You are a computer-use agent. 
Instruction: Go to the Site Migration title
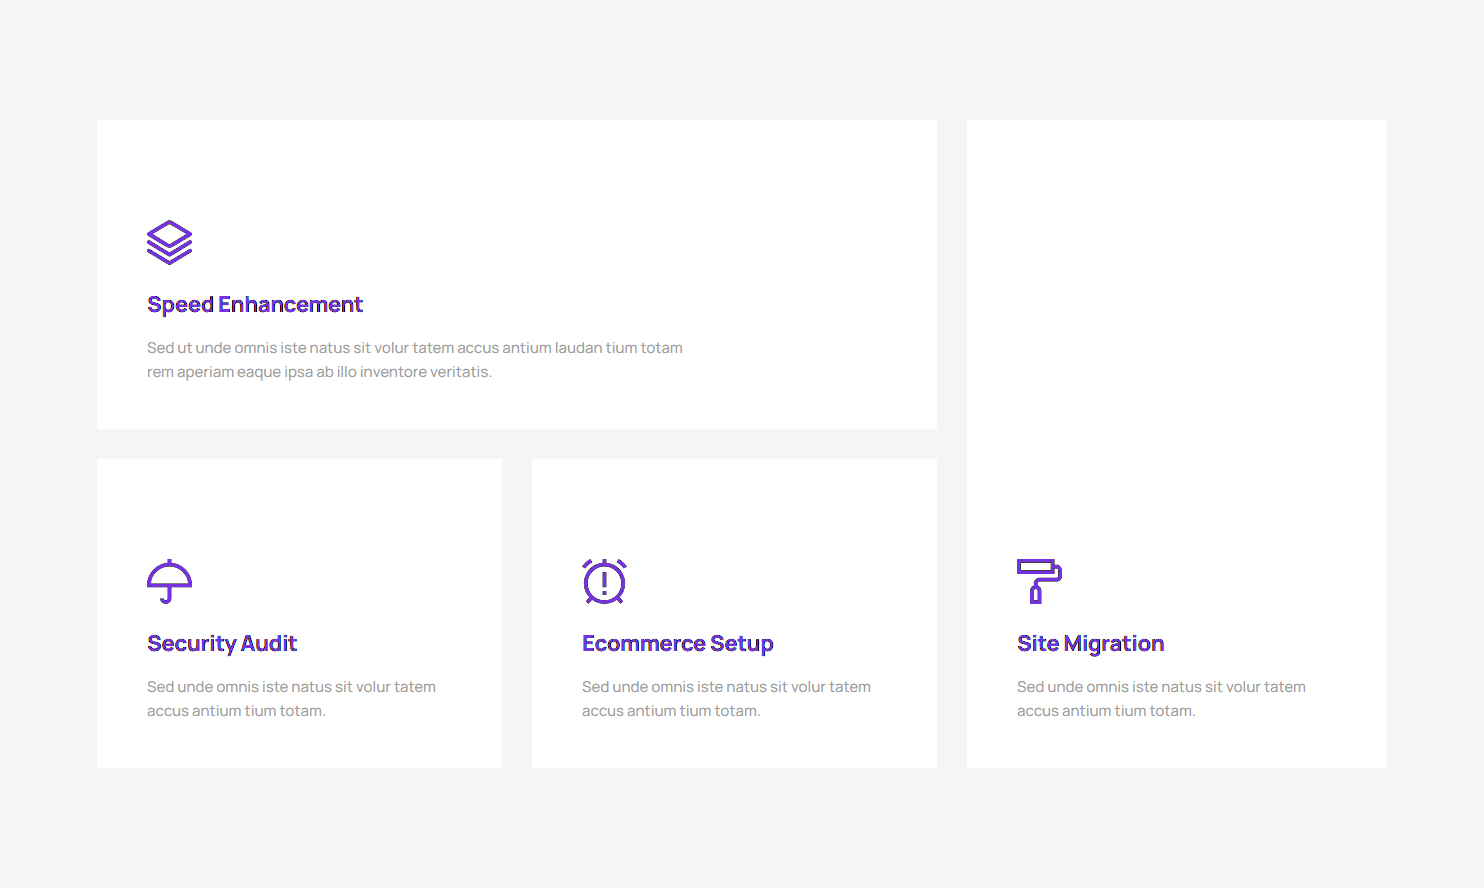click(x=1090, y=643)
